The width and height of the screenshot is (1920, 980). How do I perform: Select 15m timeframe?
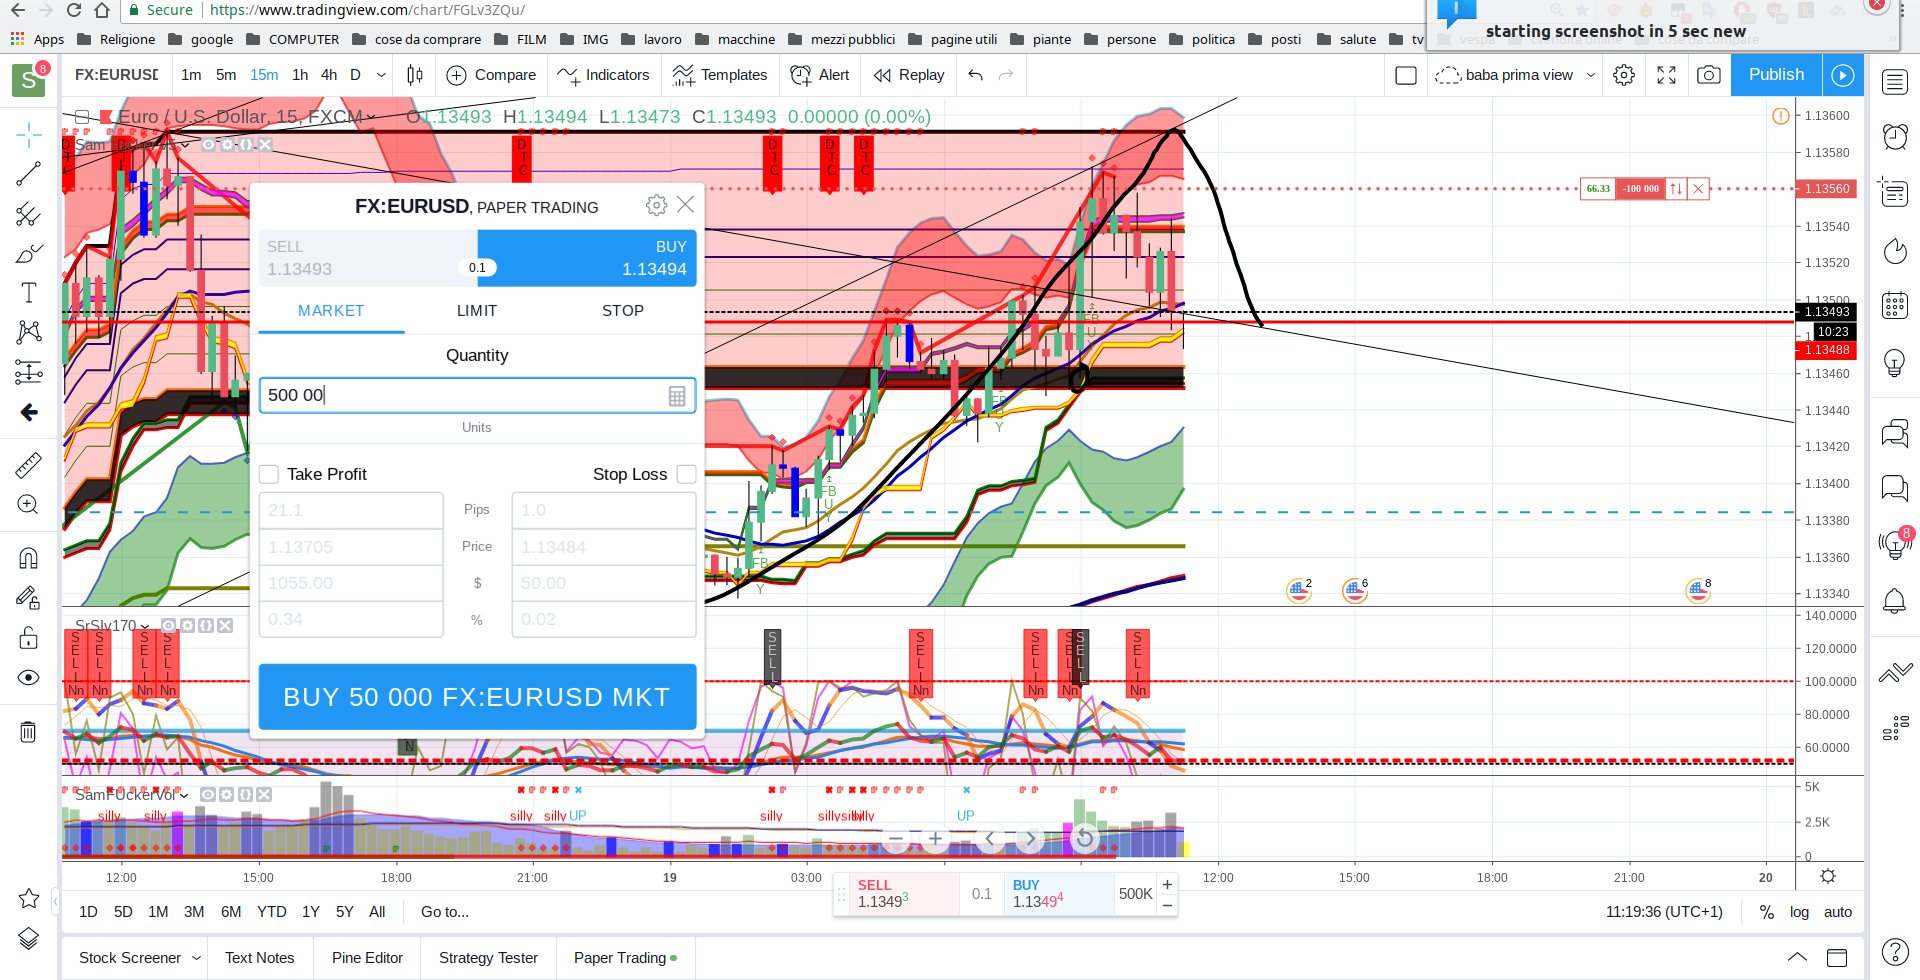264,75
